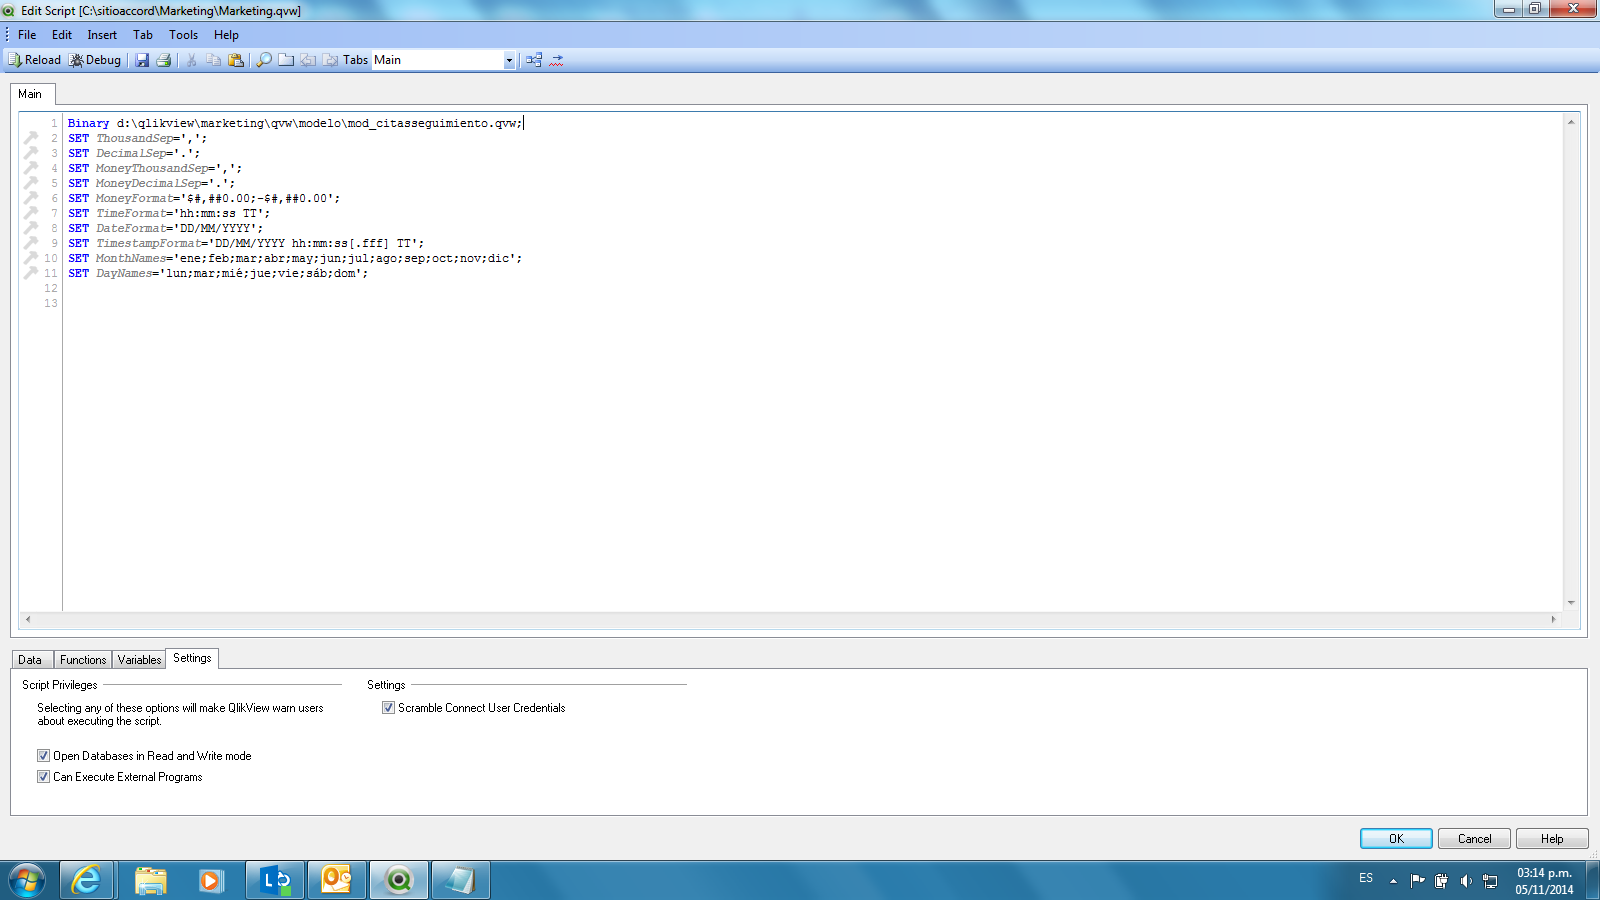This screenshot has width=1600, height=900.
Task: Open Table Viewer icon
Action: pos(534,60)
